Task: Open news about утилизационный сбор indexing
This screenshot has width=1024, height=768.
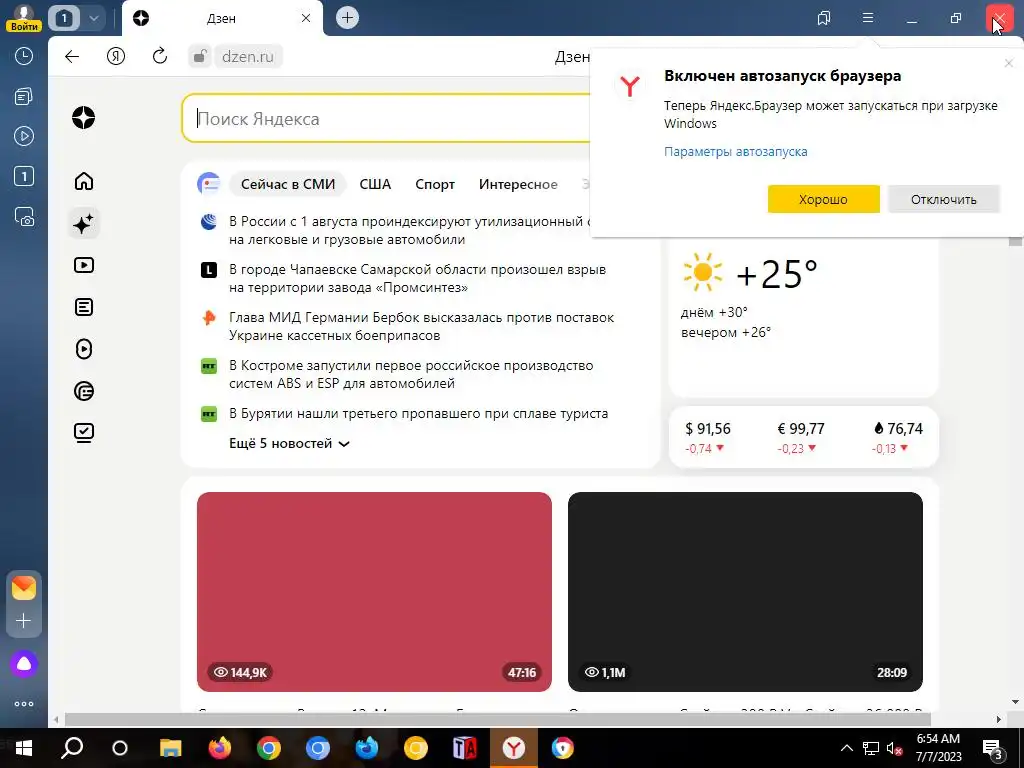Action: point(410,231)
